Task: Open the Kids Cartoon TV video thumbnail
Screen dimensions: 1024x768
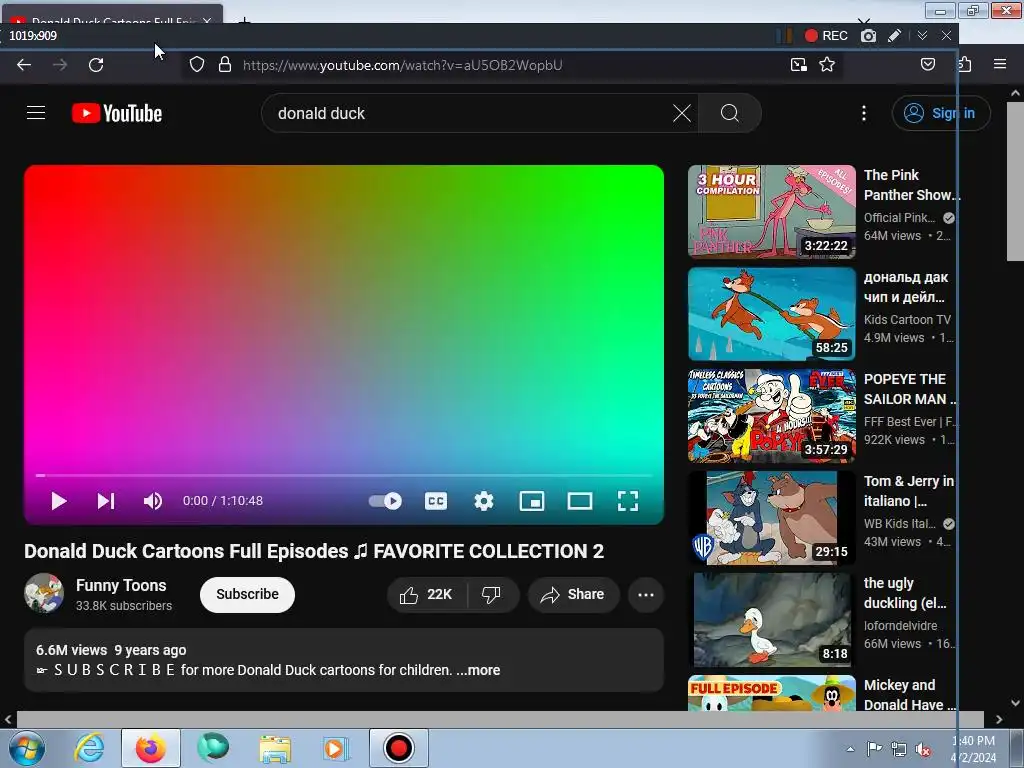Action: pyautogui.click(x=771, y=313)
